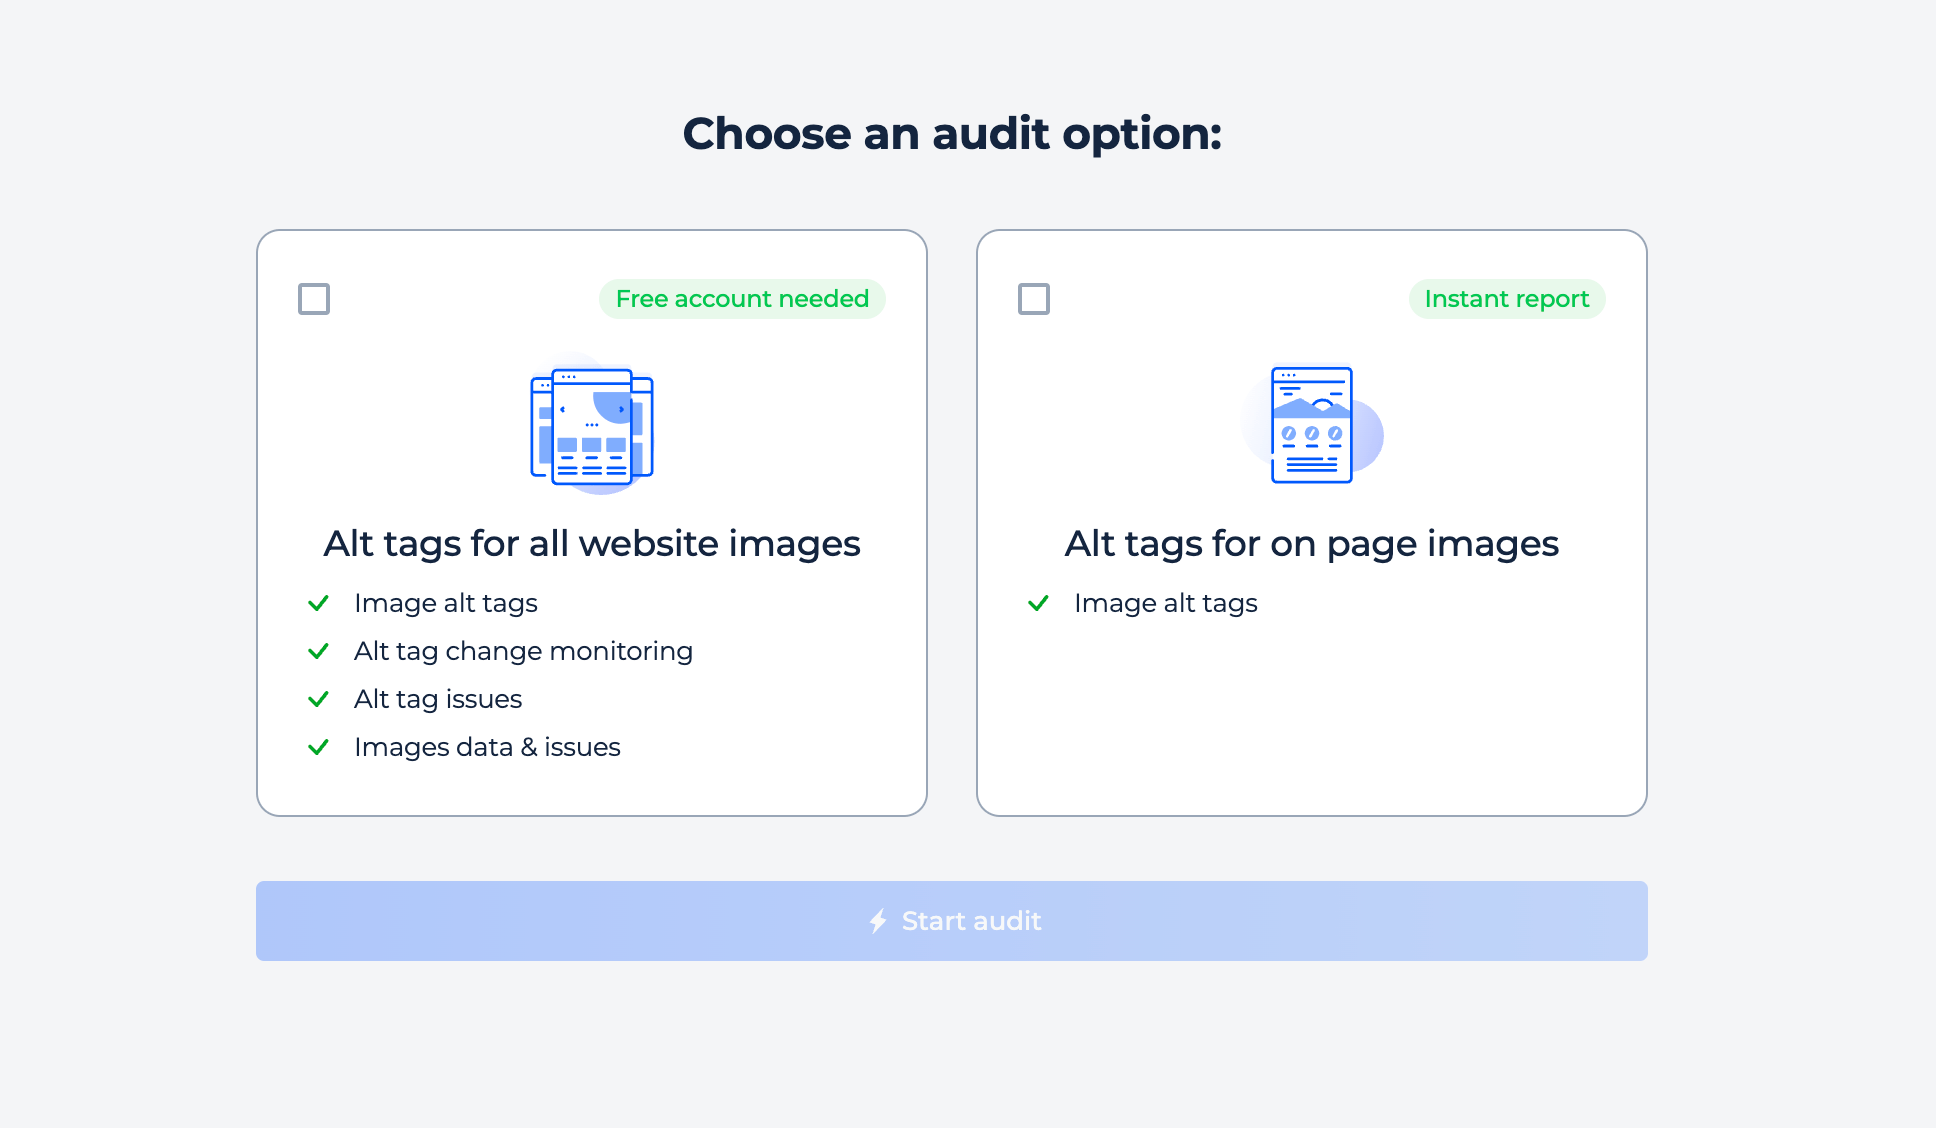1936x1128 pixels.
Task: Click the Instant report badge
Action: [x=1507, y=299]
